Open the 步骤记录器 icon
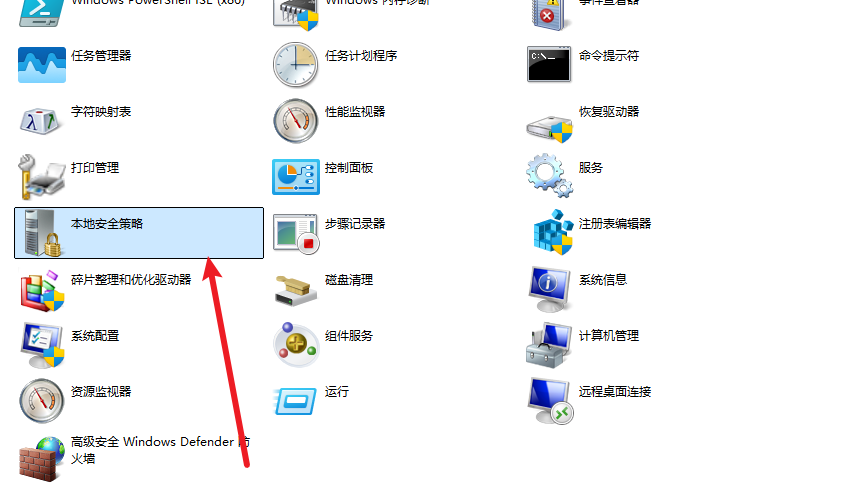 (296, 233)
